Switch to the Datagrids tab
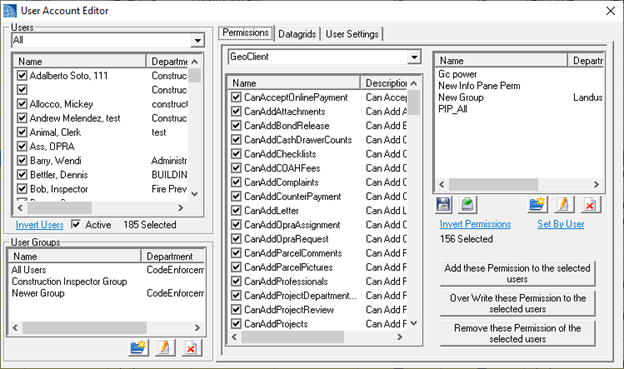The height and width of the screenshot is (369, 624). (297, 34)
